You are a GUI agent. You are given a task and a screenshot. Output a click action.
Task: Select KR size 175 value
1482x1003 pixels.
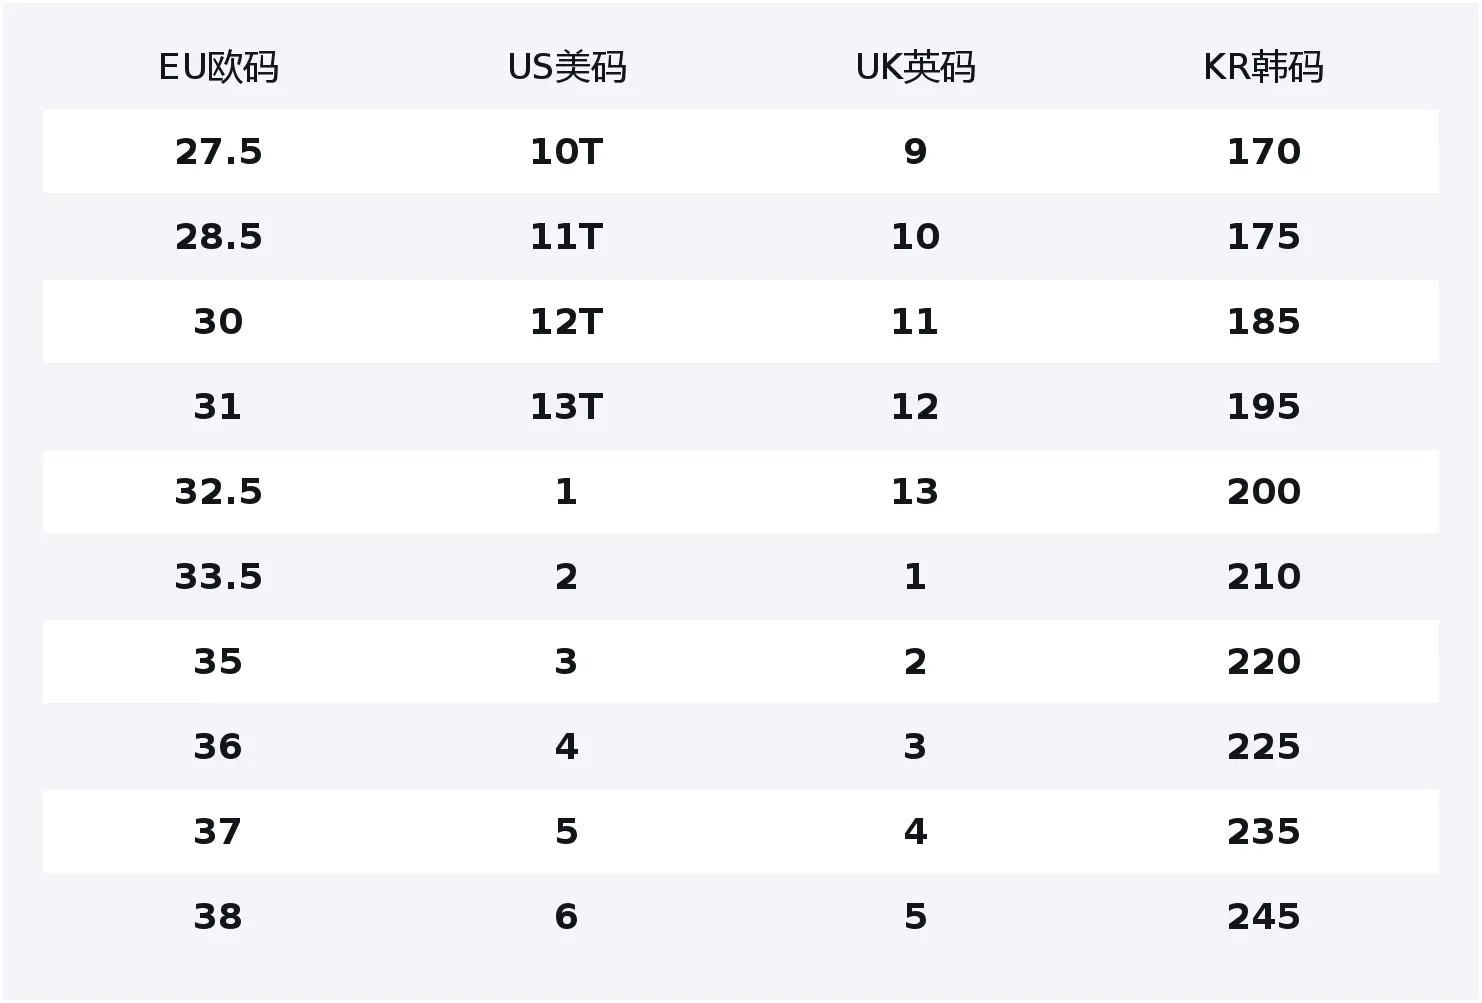coord(1263,237)
